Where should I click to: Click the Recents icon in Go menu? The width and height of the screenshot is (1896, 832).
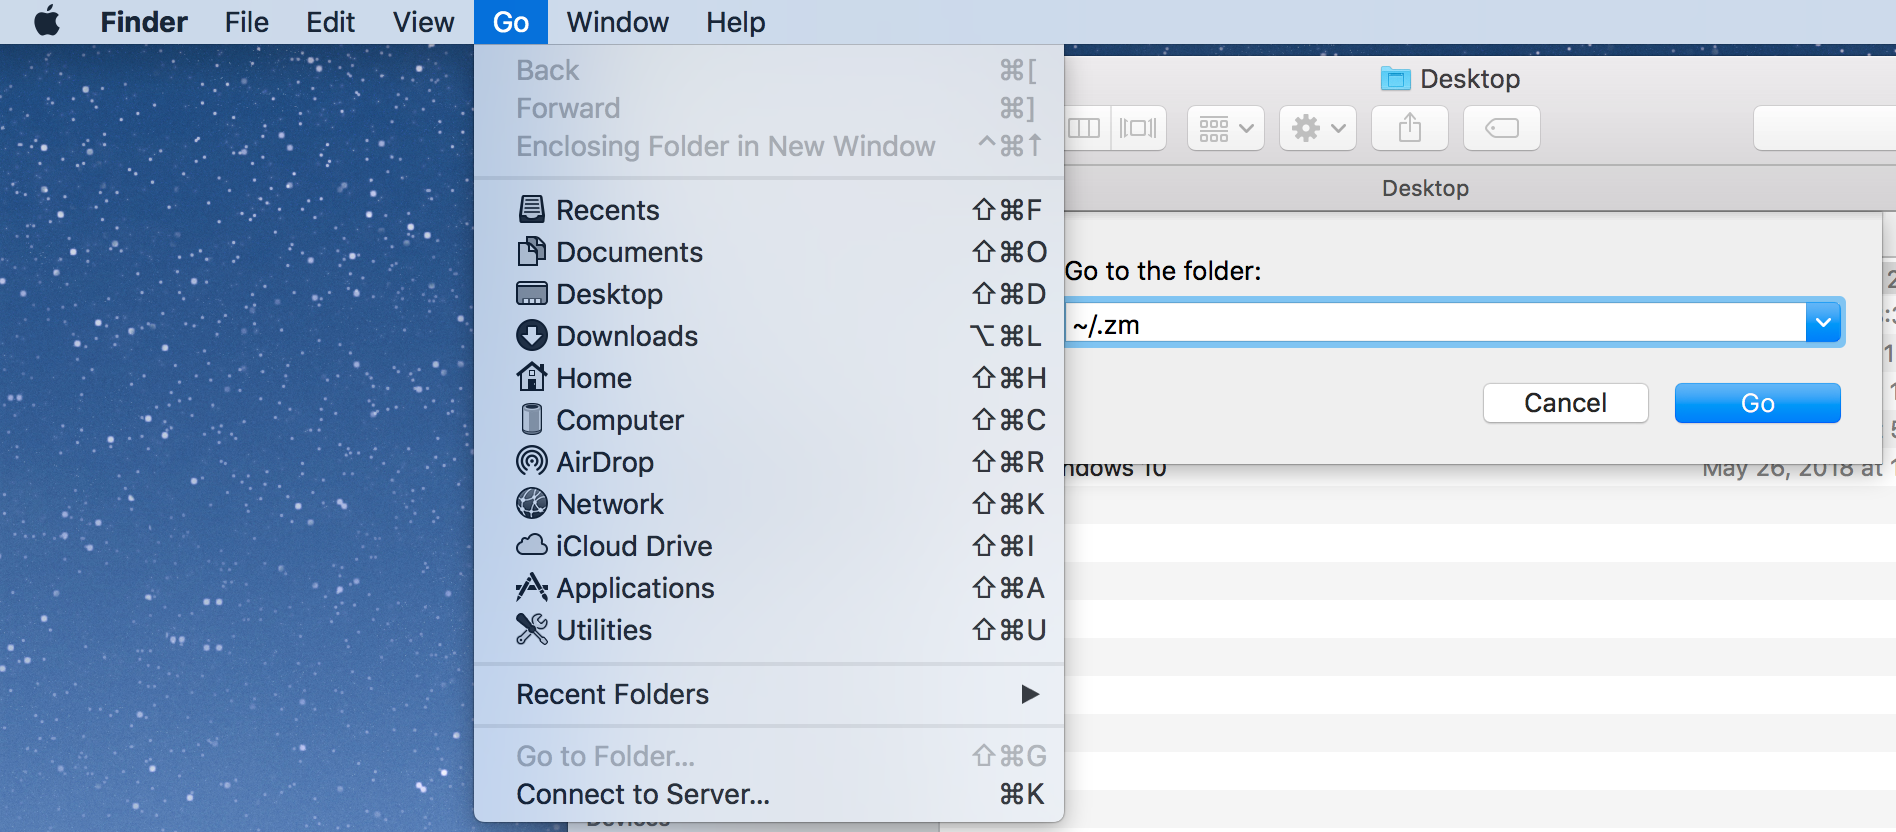[531, 209]
